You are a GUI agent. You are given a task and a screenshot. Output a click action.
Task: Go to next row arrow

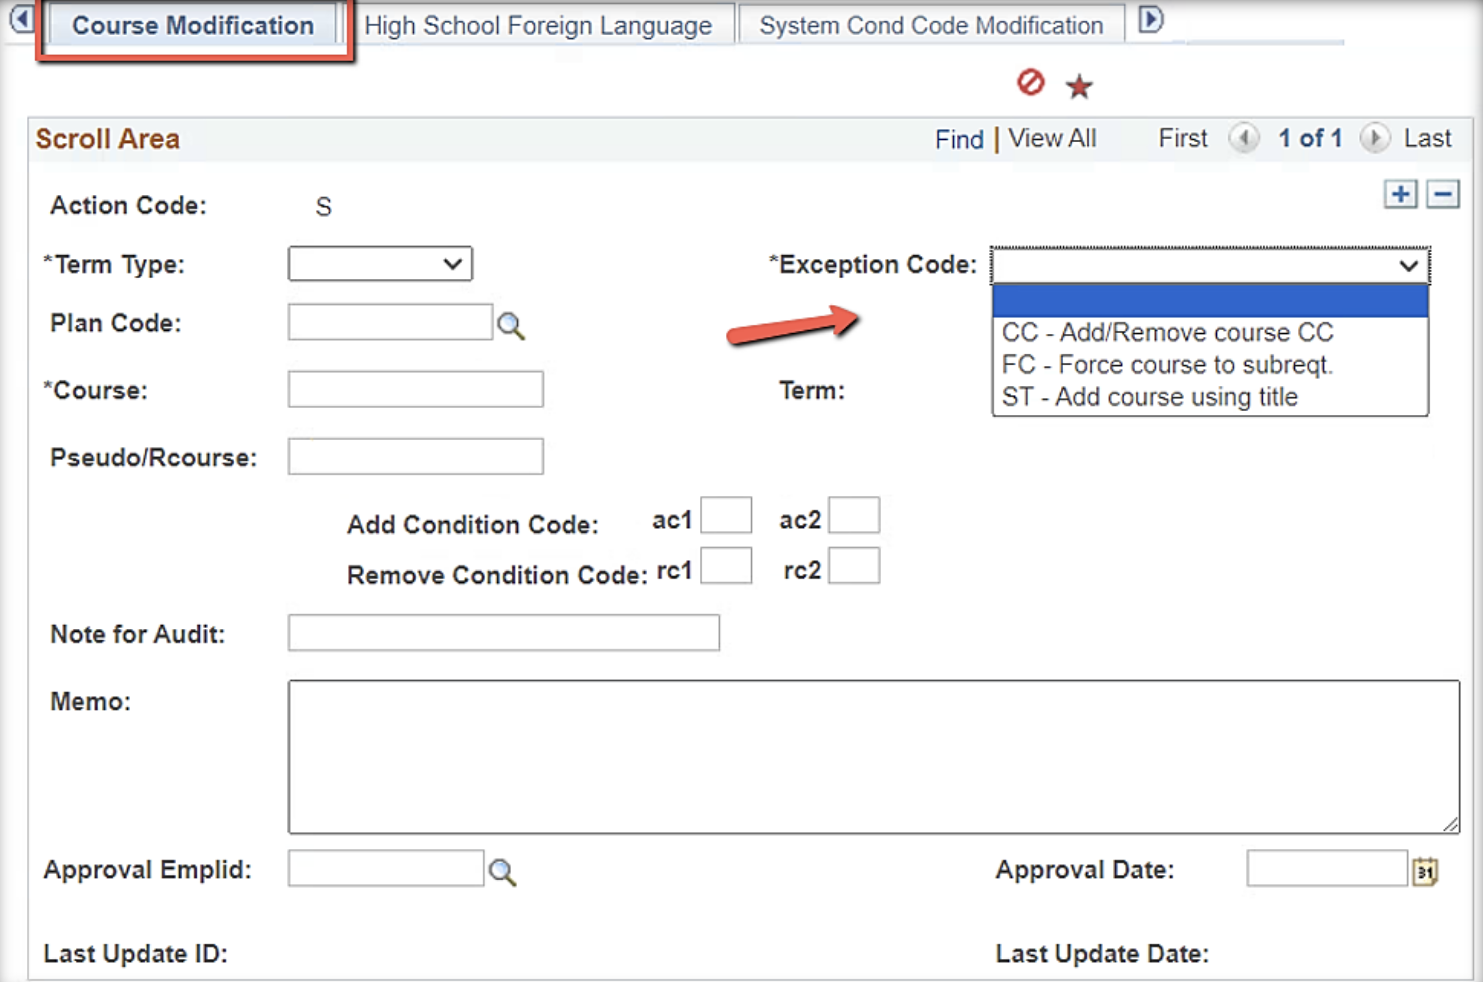[1375, 138]
